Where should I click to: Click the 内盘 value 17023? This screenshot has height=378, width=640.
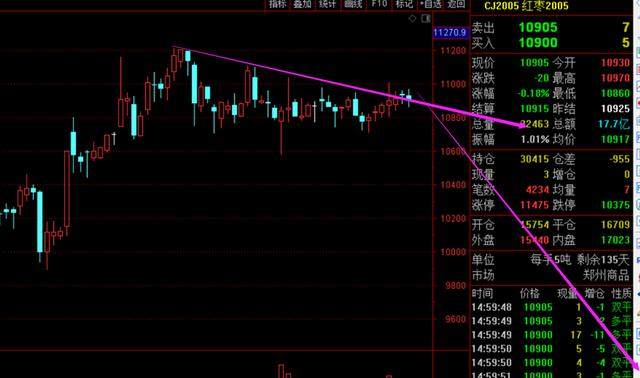[616, 240]
